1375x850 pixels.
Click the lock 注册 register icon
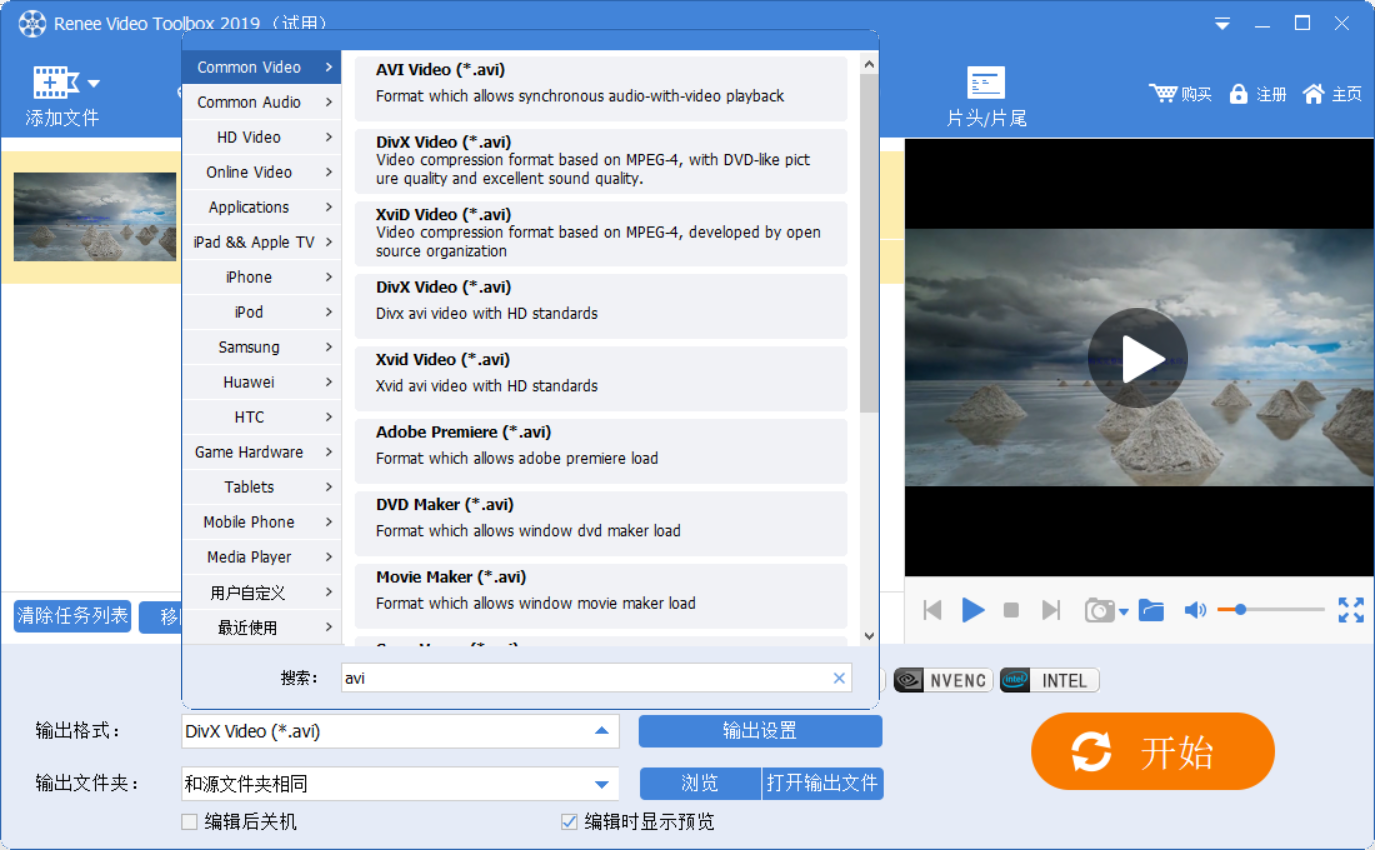click(x=1239, y=93)
